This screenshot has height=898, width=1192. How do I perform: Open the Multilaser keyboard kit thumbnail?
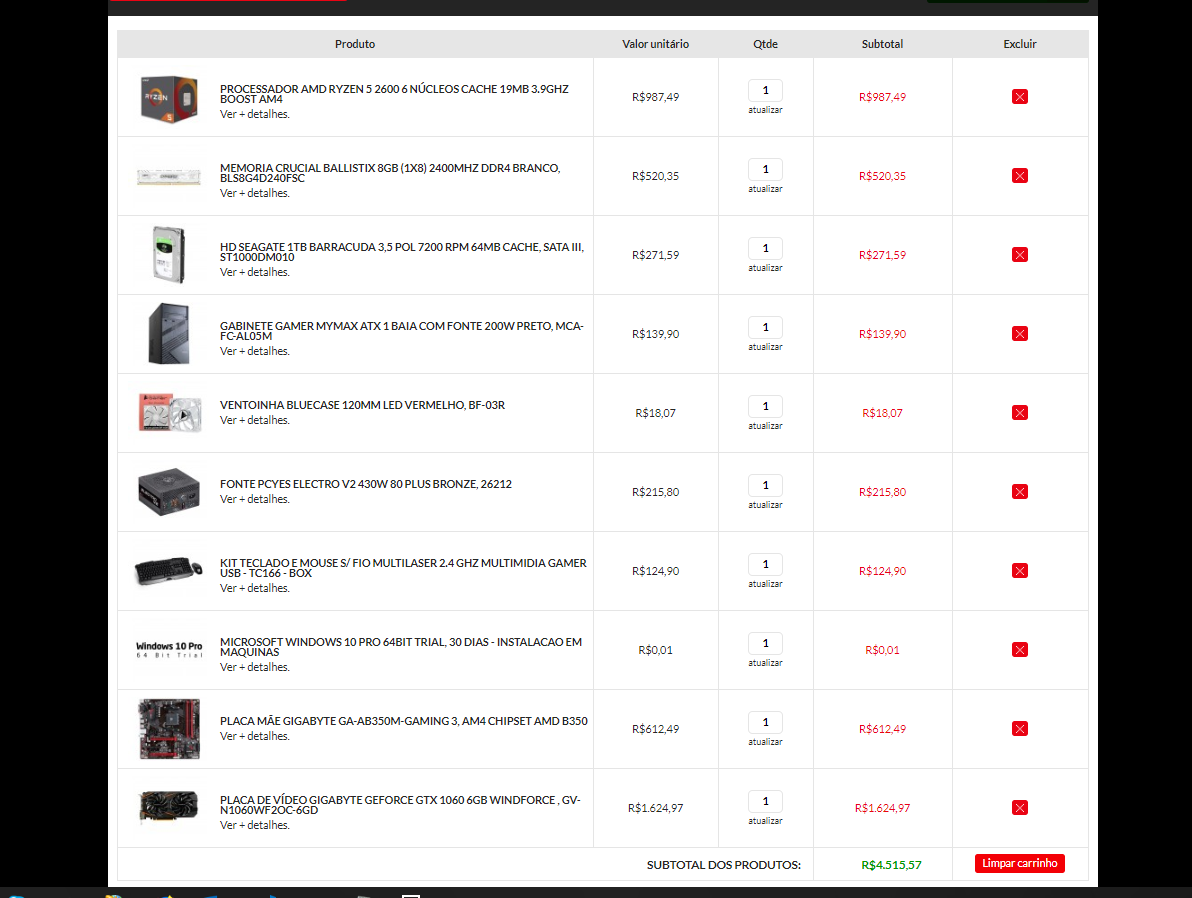[x=169, y=571]
